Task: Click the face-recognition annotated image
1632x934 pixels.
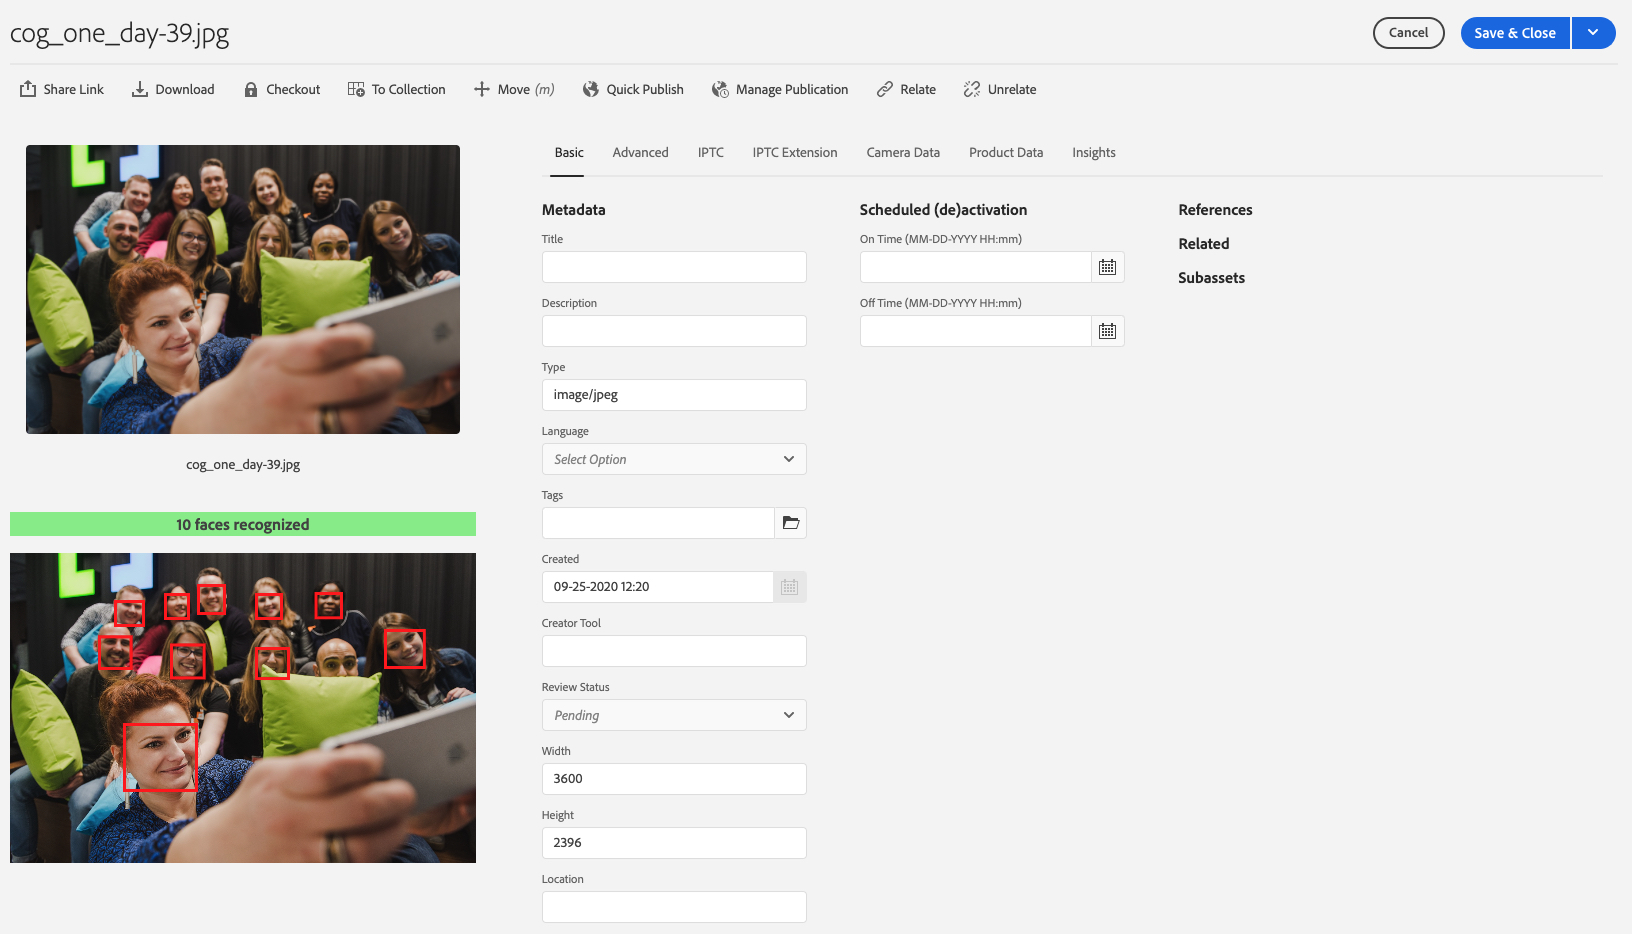Action: click(x=243, y=708)
